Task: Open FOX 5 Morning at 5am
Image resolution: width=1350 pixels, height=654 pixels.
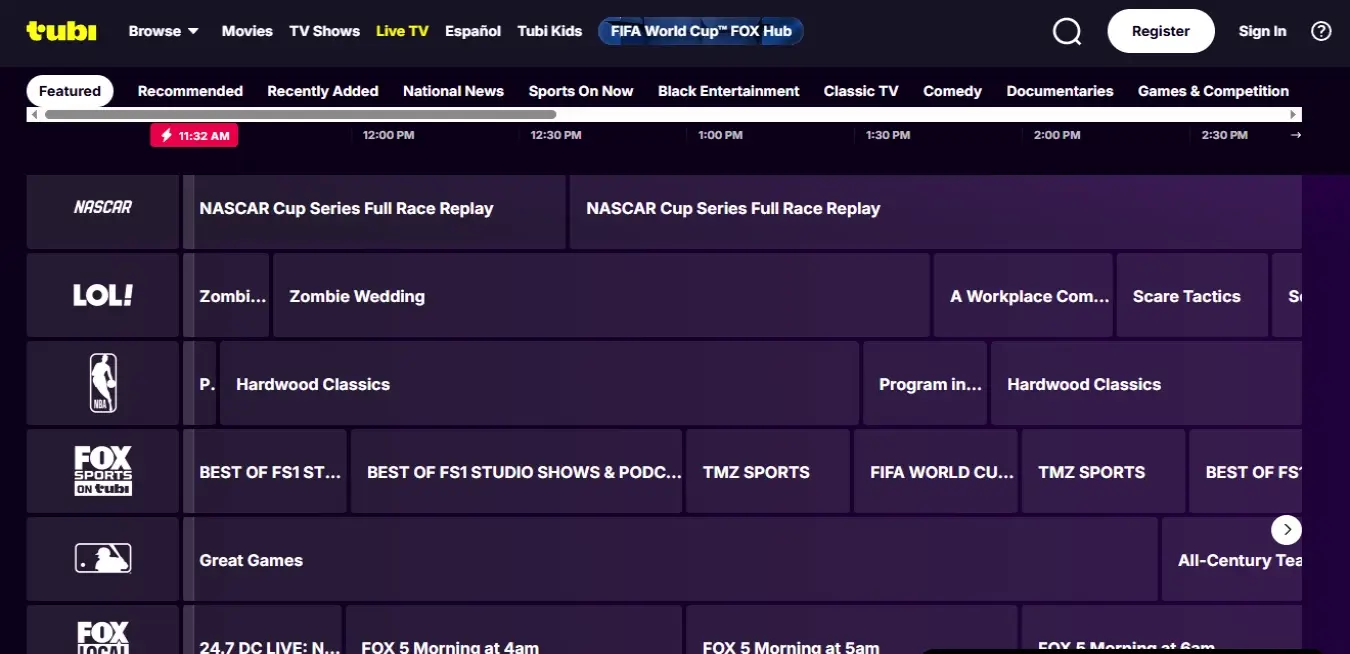Action: (852, 630)
